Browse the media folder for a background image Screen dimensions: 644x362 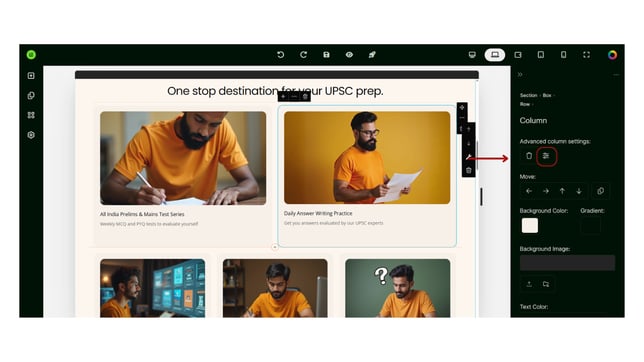[x=546, y=284]
